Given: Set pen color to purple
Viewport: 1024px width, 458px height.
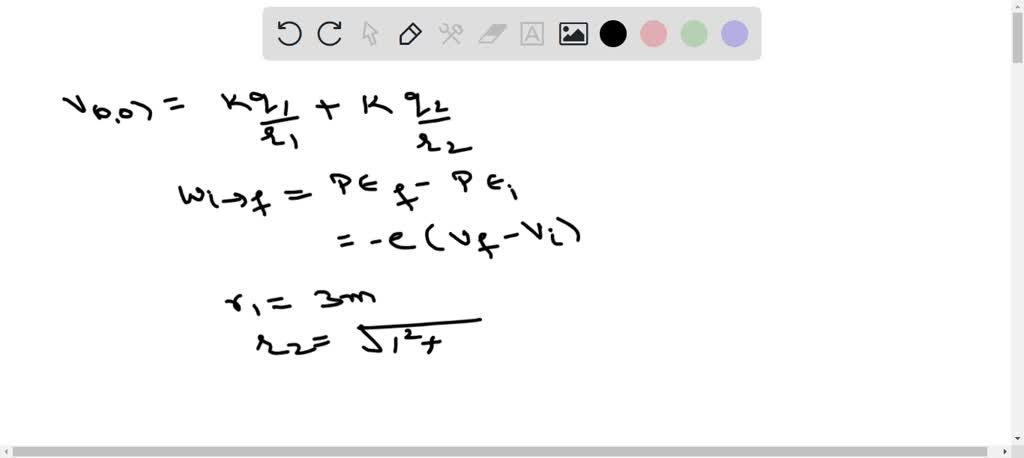Looking at the screenshot, I should coord(735,33).
